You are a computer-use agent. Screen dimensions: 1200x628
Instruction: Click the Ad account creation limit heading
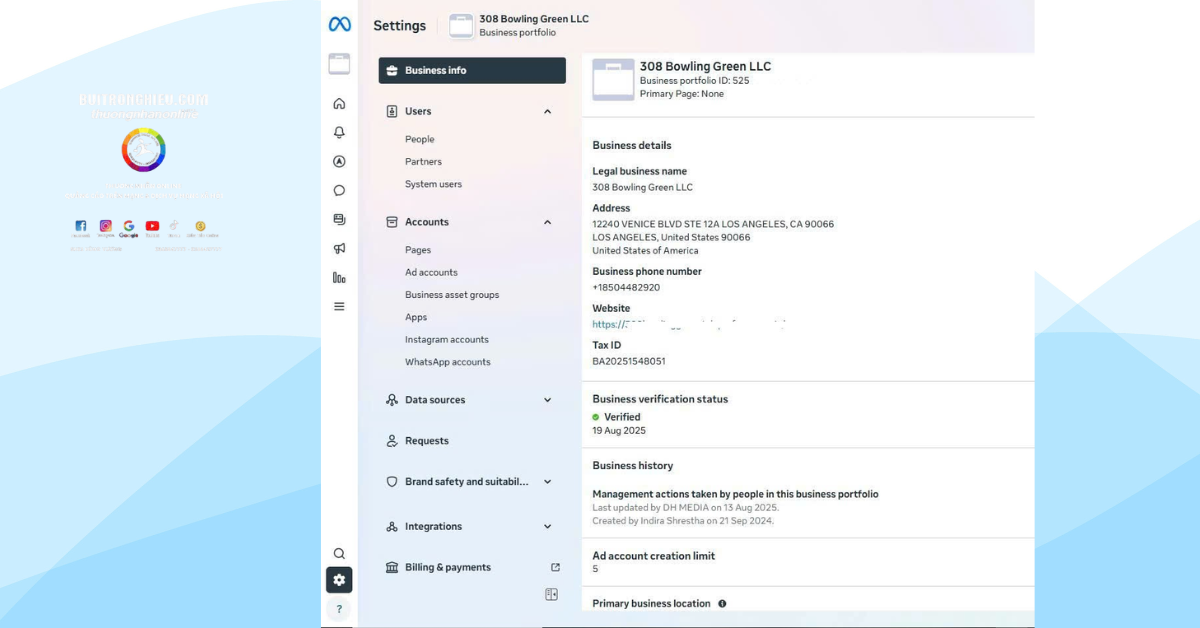point(654,556)
